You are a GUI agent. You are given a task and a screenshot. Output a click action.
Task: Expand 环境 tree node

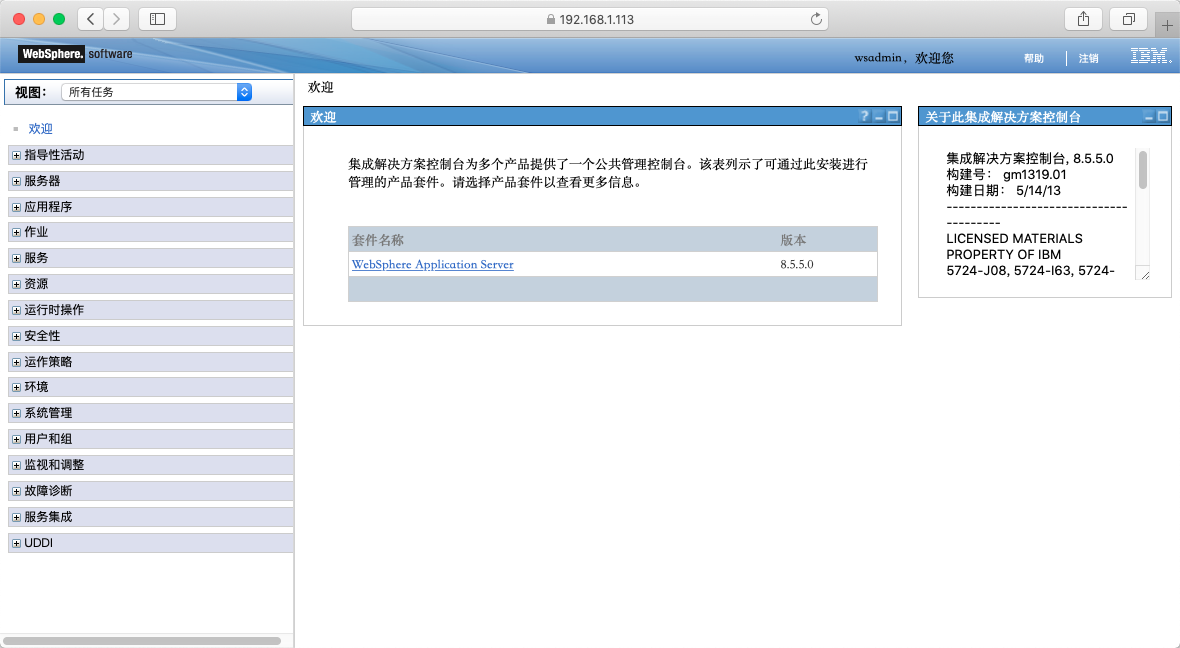(17, 387)
